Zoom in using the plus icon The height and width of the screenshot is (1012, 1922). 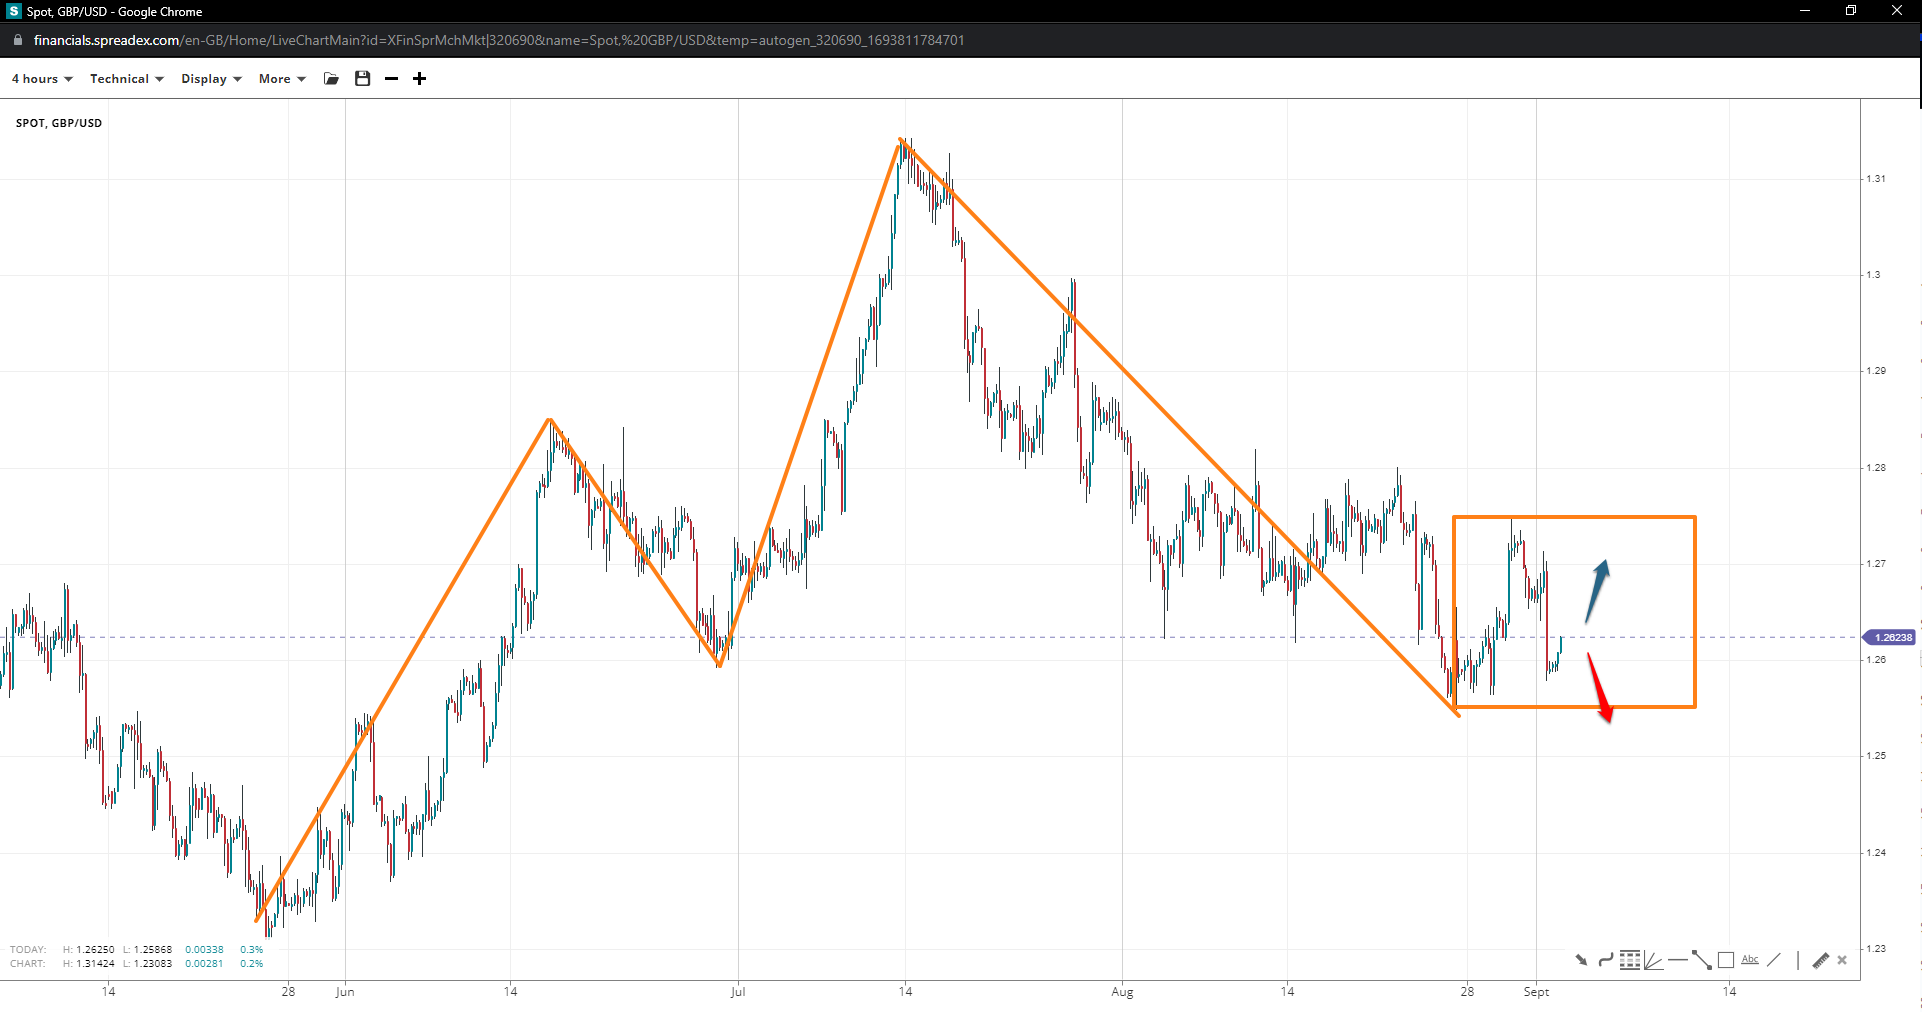tap(420, 79)
